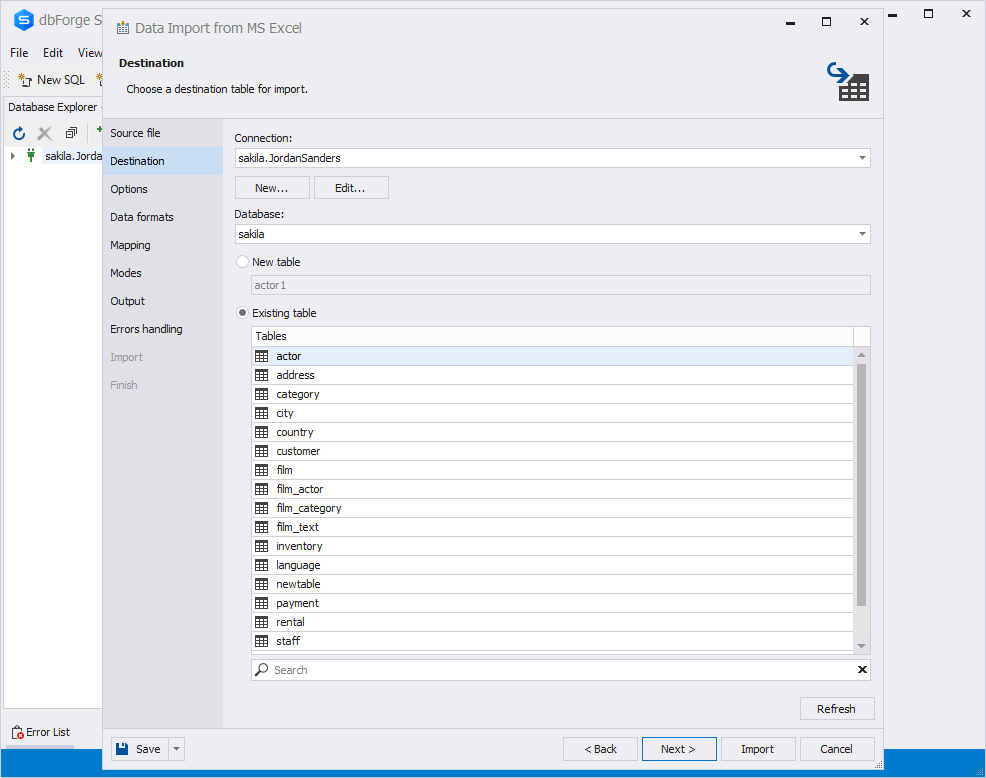The image size is (986, 778).
Task: Select the Existing table radio button
Action: [x=242, y=313]
